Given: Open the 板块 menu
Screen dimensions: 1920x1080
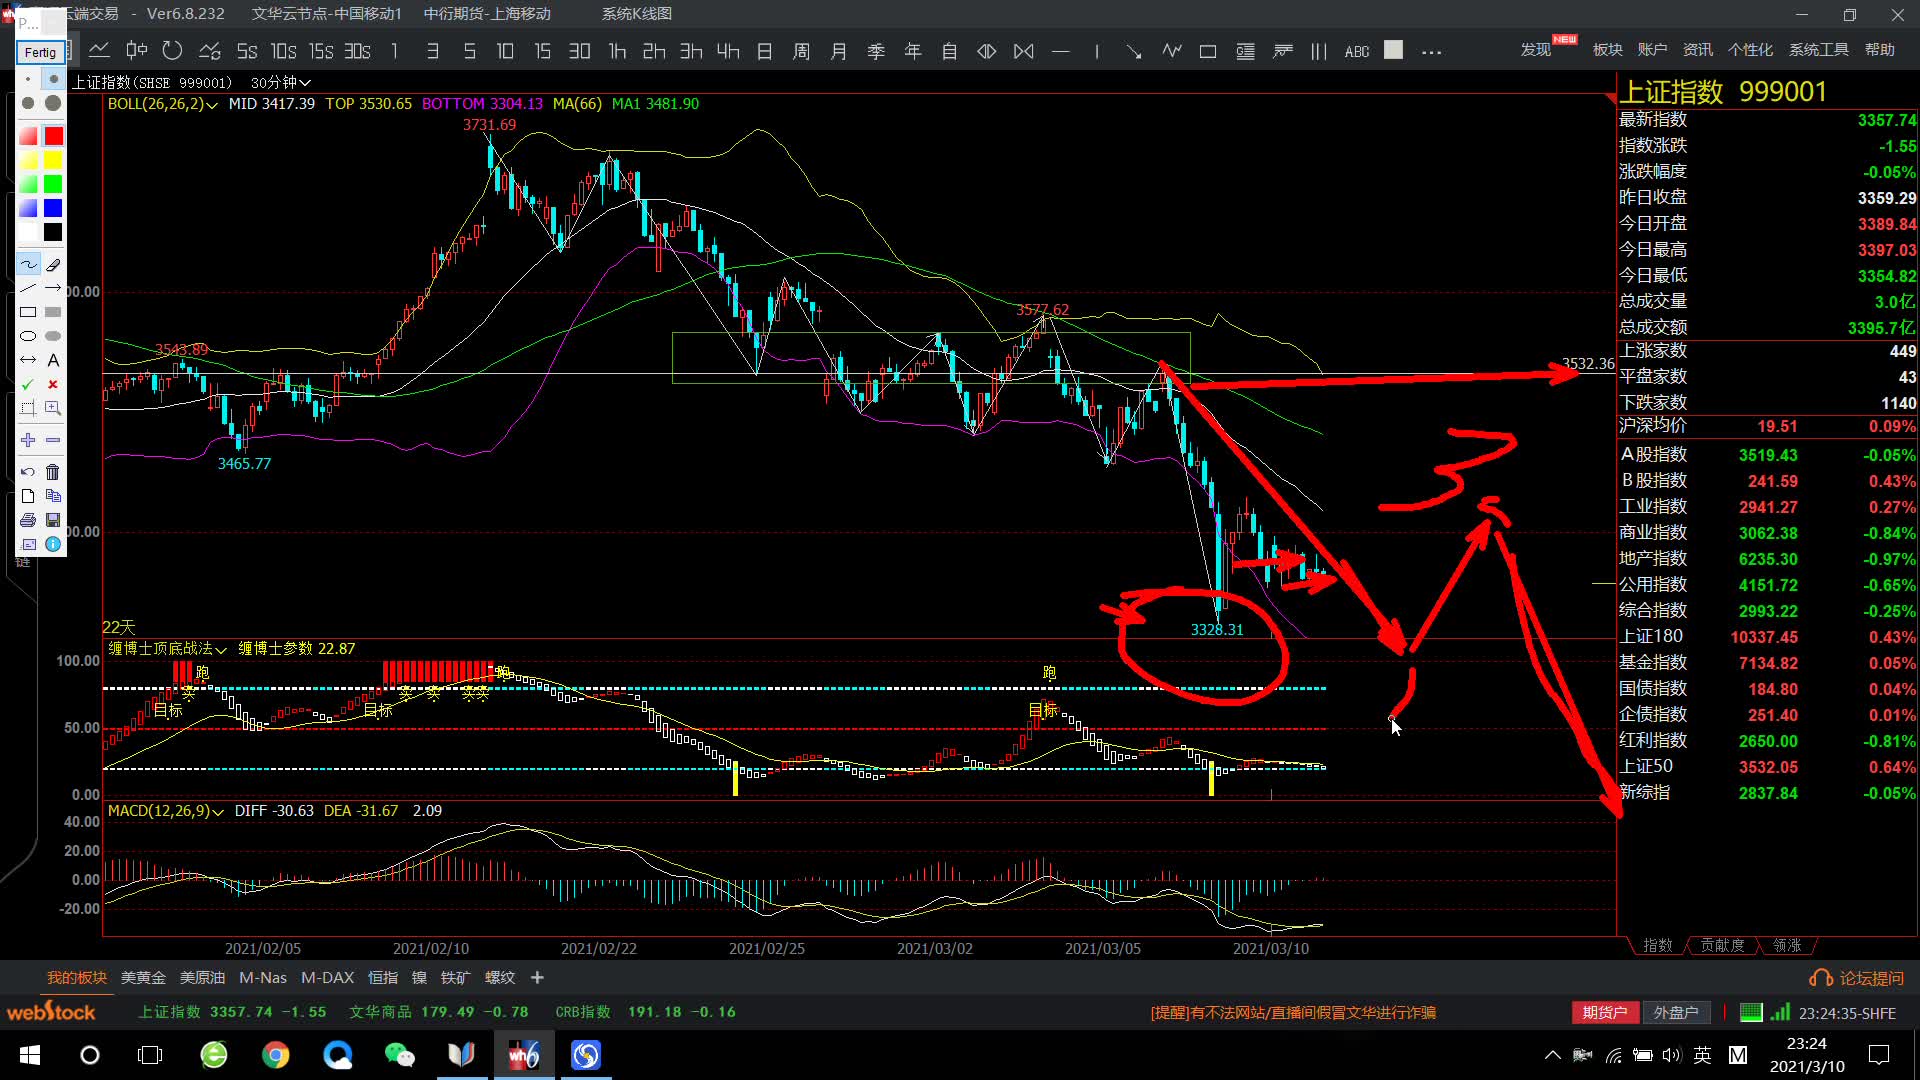Looking at the screenshot, I should [1608, 49].
